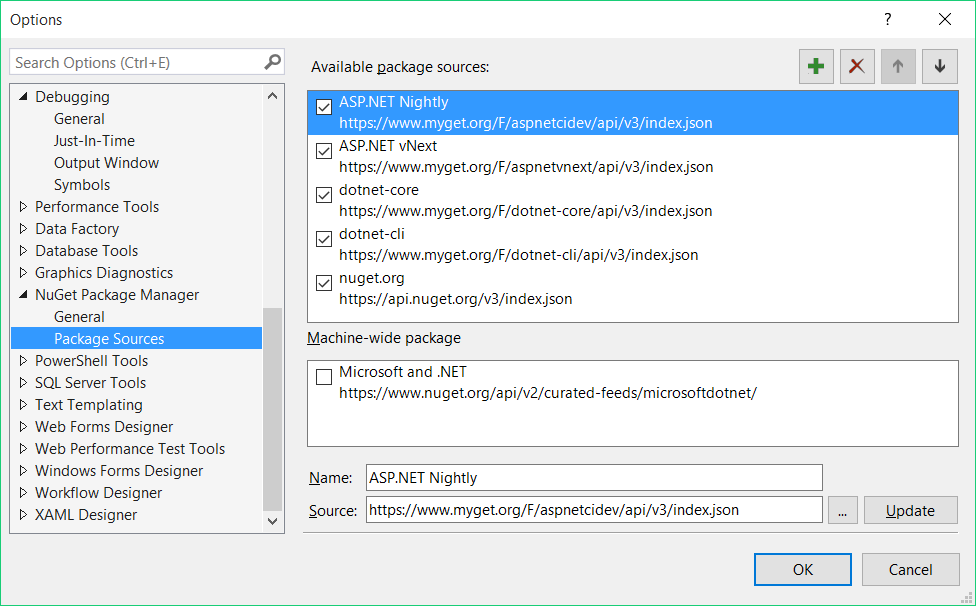The image size is (976, 606).
Task: Select the SQL Server Tools label
Action: (90, 383)
